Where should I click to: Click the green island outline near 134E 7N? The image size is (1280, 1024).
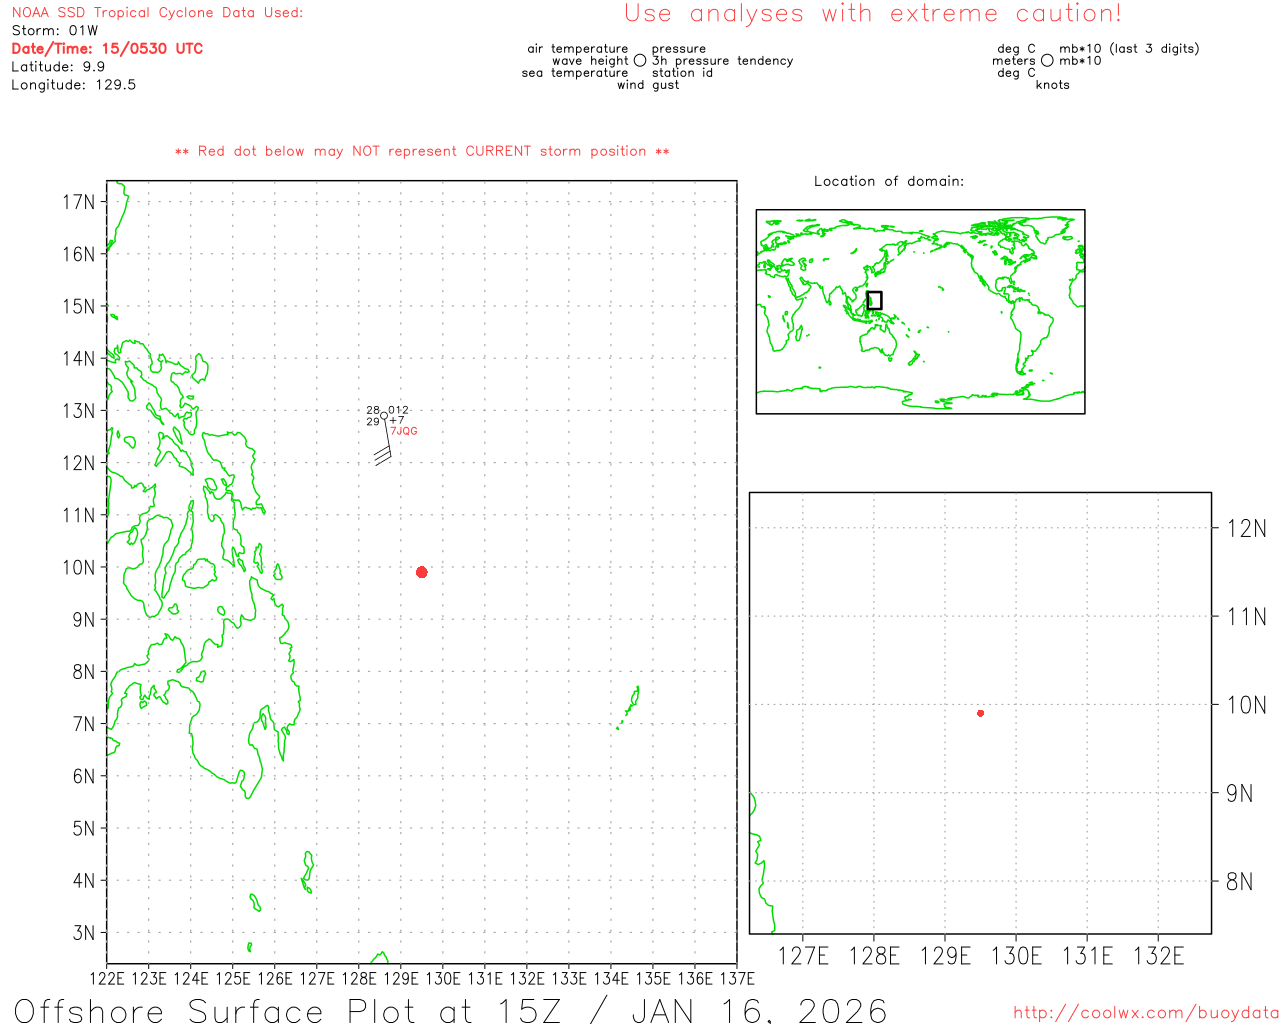(x=630, y=707)
